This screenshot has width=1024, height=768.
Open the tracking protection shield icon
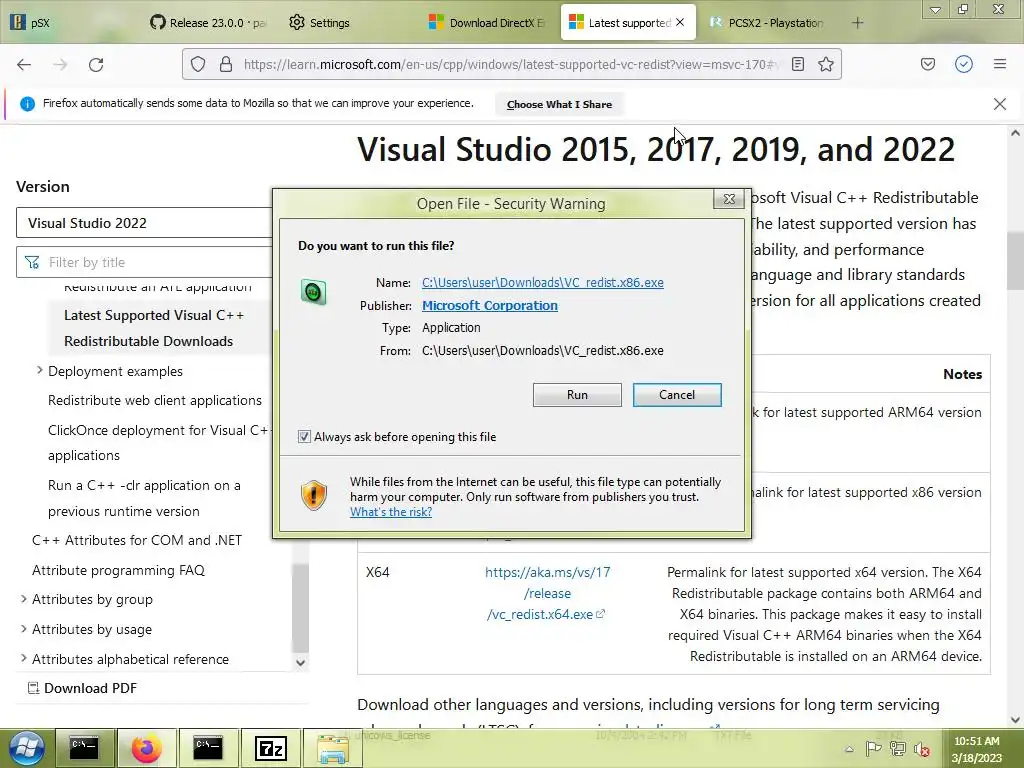(198, 64)
